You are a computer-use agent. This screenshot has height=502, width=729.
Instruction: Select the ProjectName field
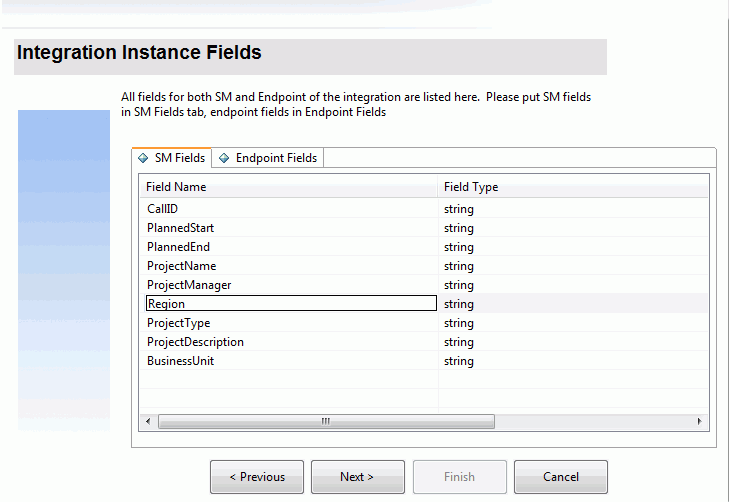[181, 266]
